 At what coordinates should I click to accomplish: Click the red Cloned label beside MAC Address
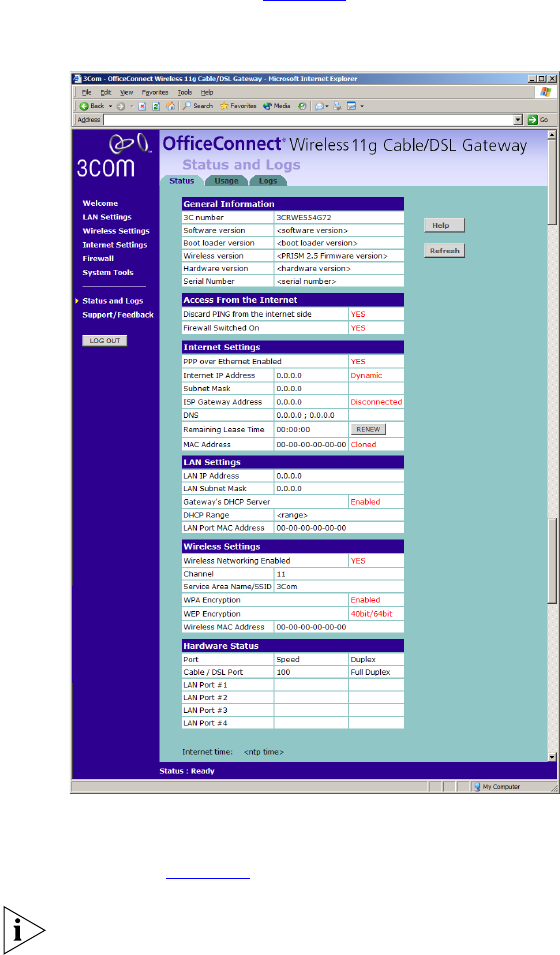[x=363, y=445]
